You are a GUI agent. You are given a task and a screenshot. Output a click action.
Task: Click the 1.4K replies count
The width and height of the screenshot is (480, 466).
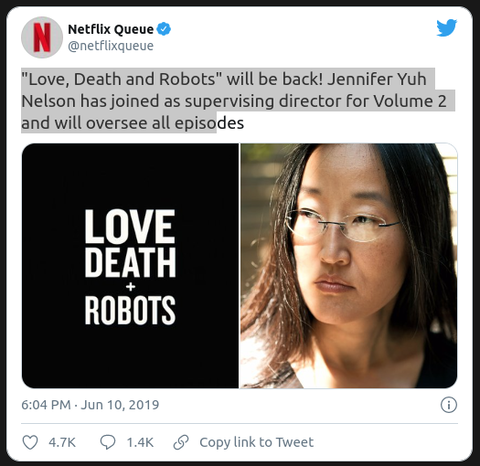pos(140,442)
